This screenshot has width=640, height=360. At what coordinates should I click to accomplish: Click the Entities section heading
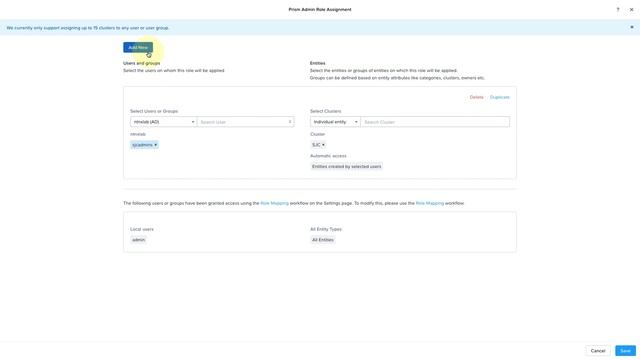318,63
